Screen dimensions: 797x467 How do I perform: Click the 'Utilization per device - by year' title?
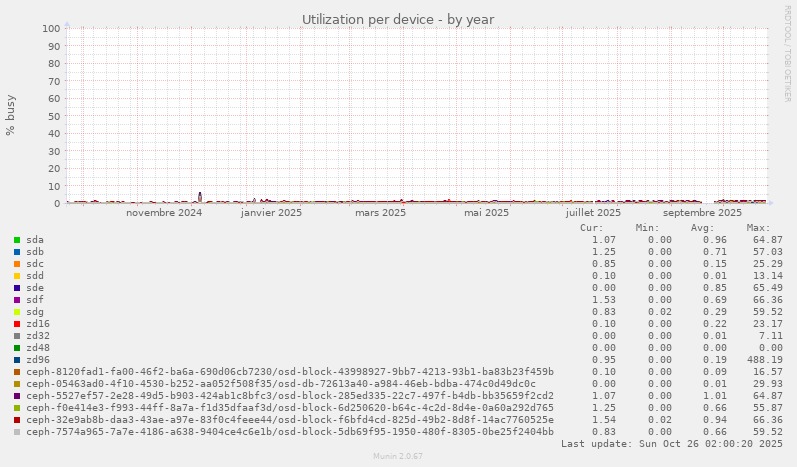tap(398, 19)
